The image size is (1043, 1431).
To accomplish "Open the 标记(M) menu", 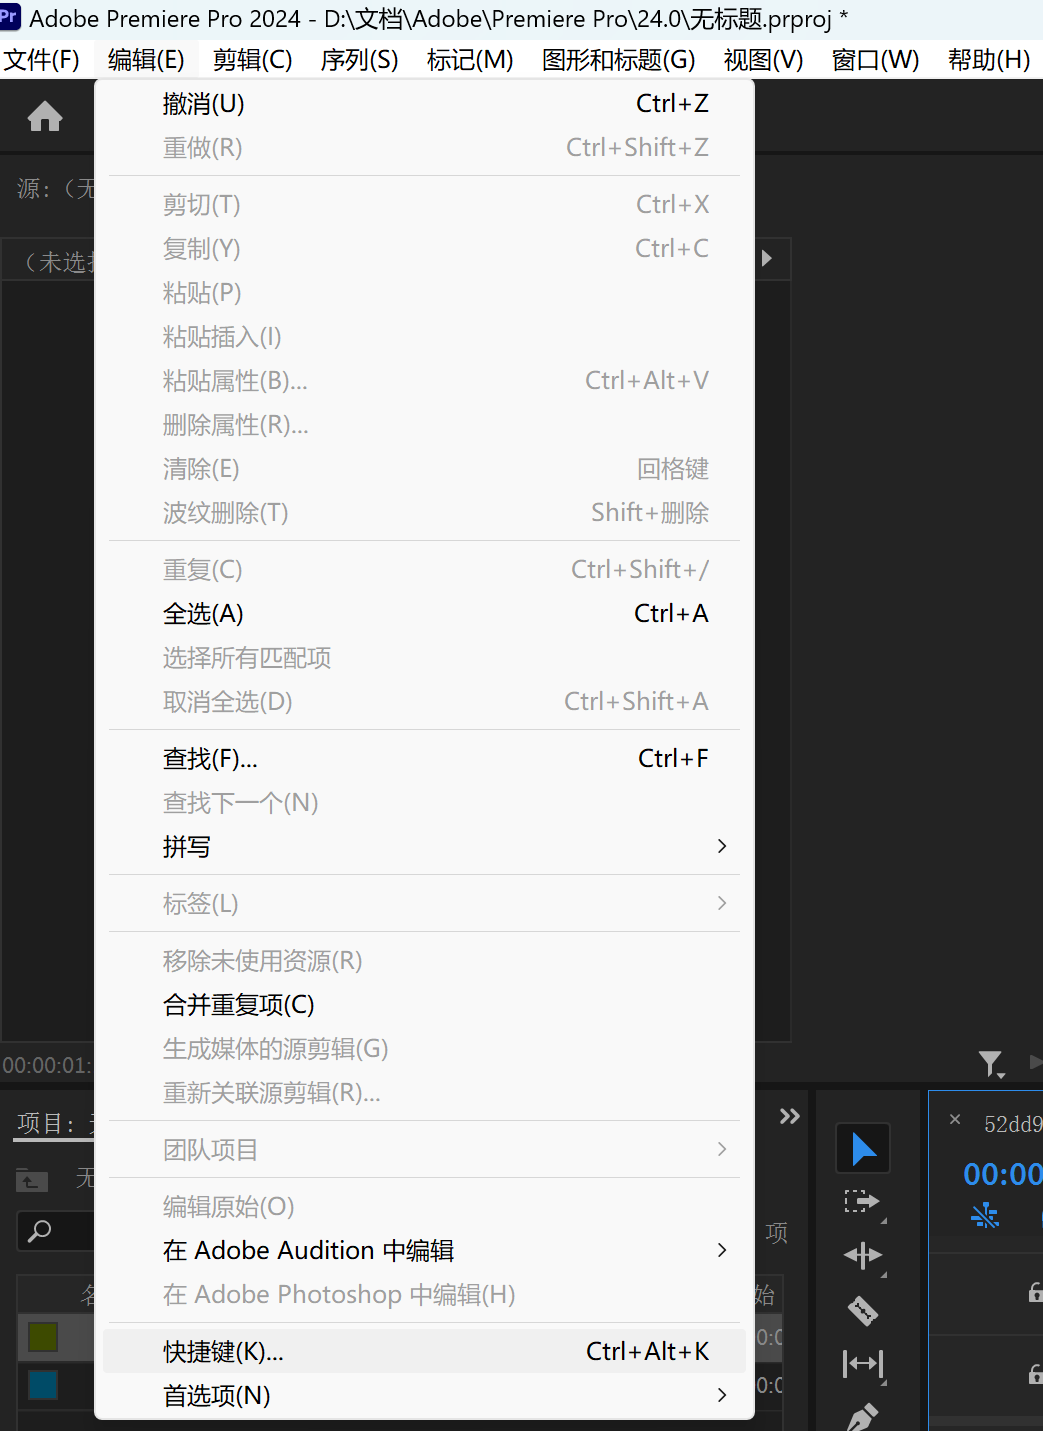I will 470,60.
